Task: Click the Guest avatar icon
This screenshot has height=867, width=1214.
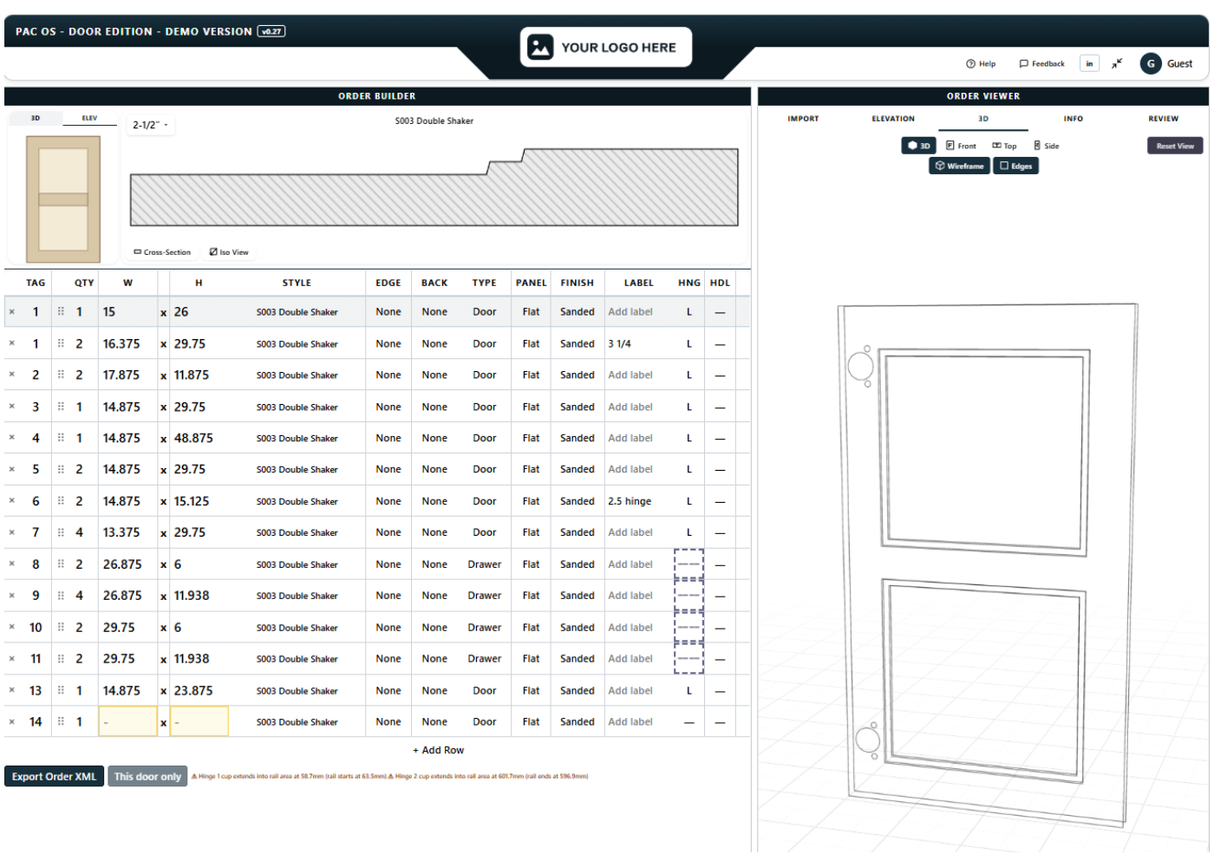Action: click(1150, 63)
